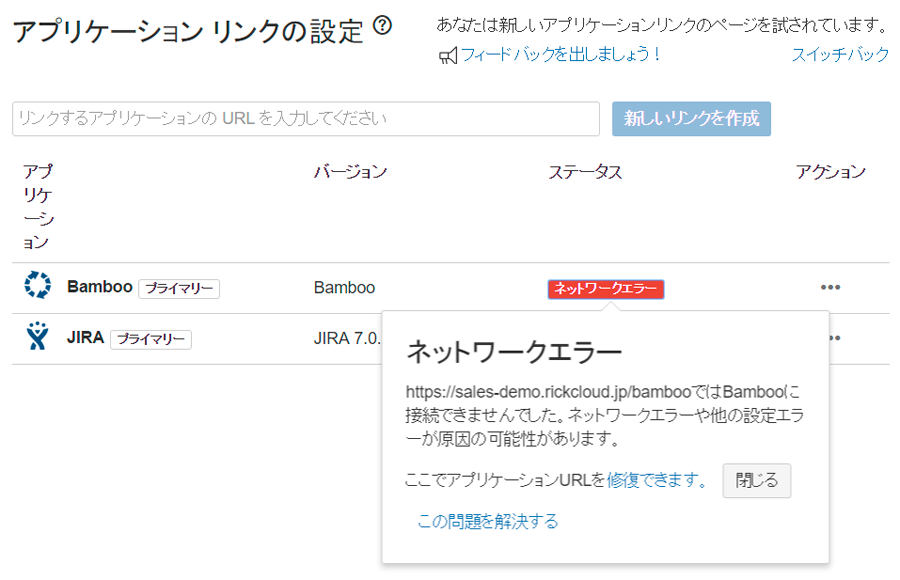This screenshot has height=580, width=900.
Task: Click the 閉じる button in the popup
Action: [x=757, y=480]
